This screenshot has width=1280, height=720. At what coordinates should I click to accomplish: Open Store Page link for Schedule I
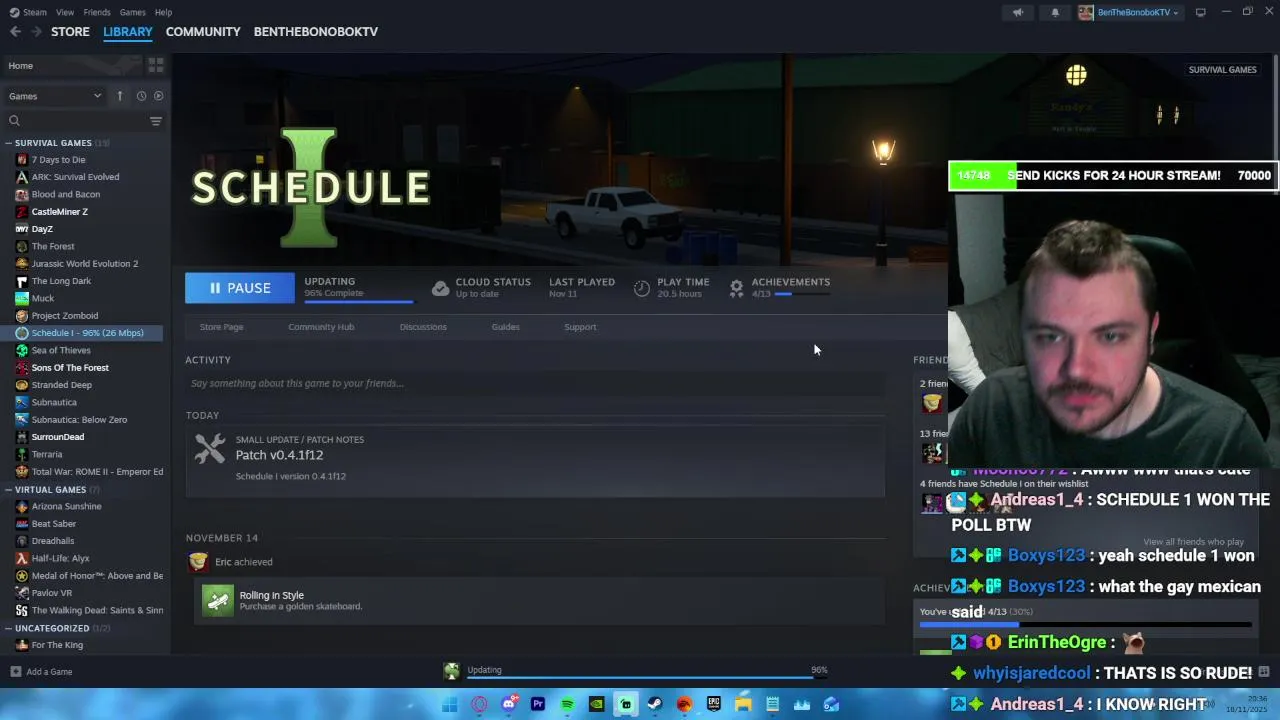[x=221, y=327]
